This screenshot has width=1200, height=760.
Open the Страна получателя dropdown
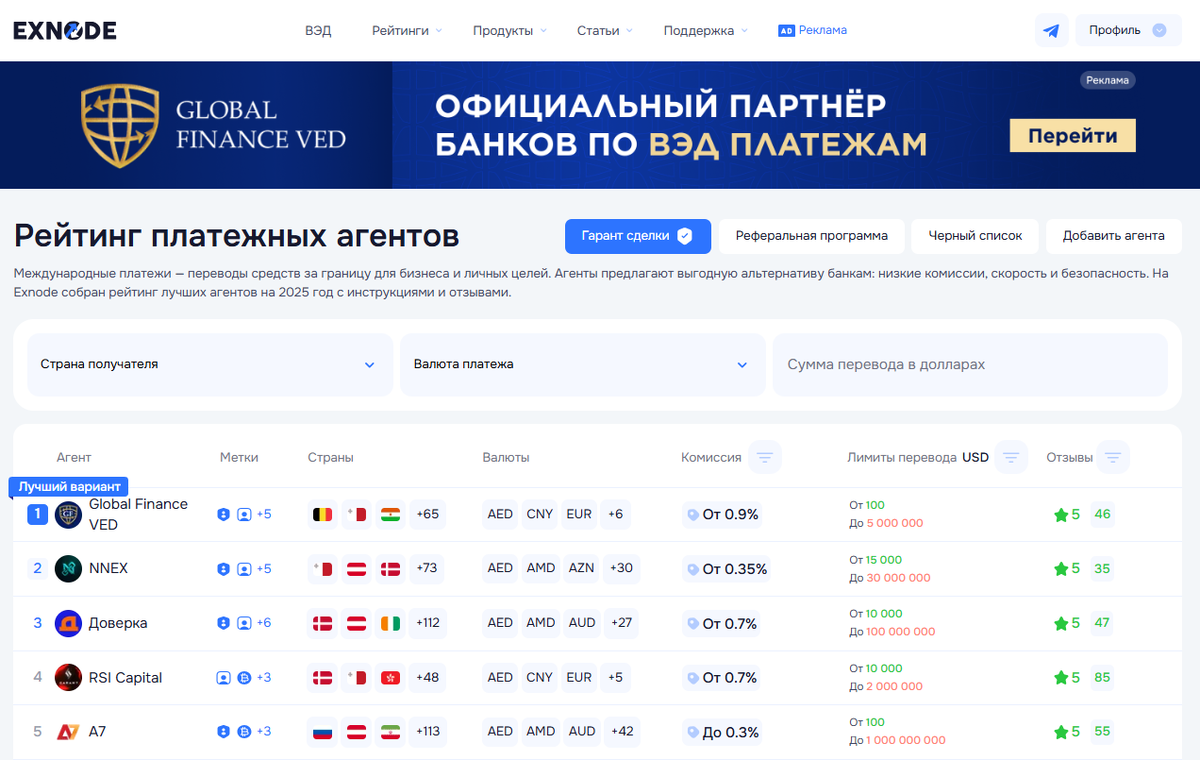tap(209, 365)
